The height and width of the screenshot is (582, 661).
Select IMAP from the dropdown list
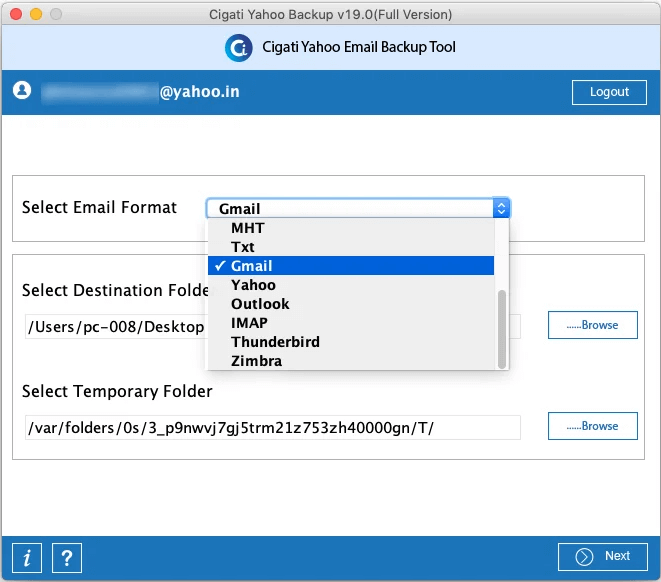(x=351, y=323)
